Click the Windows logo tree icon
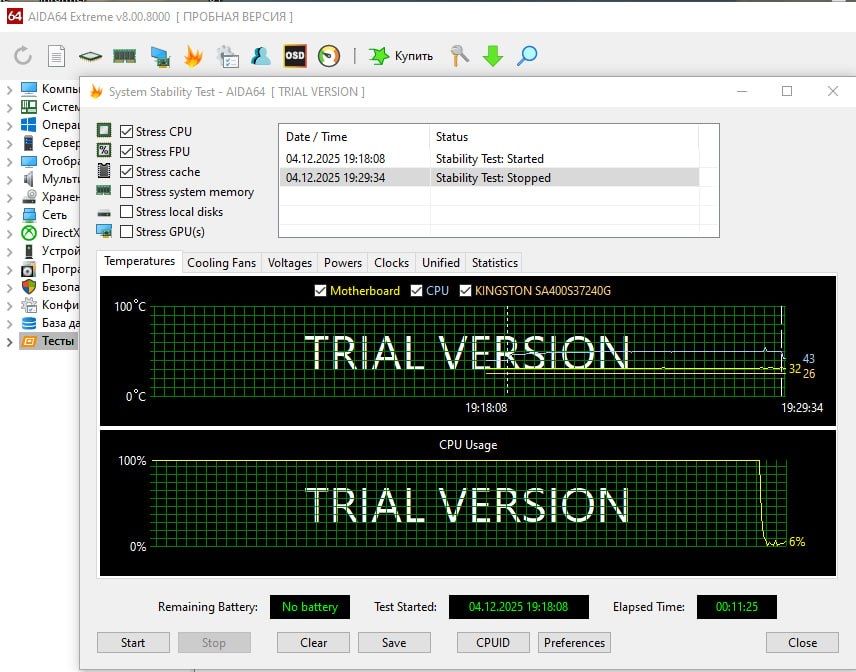 click(x=28, y=124)
